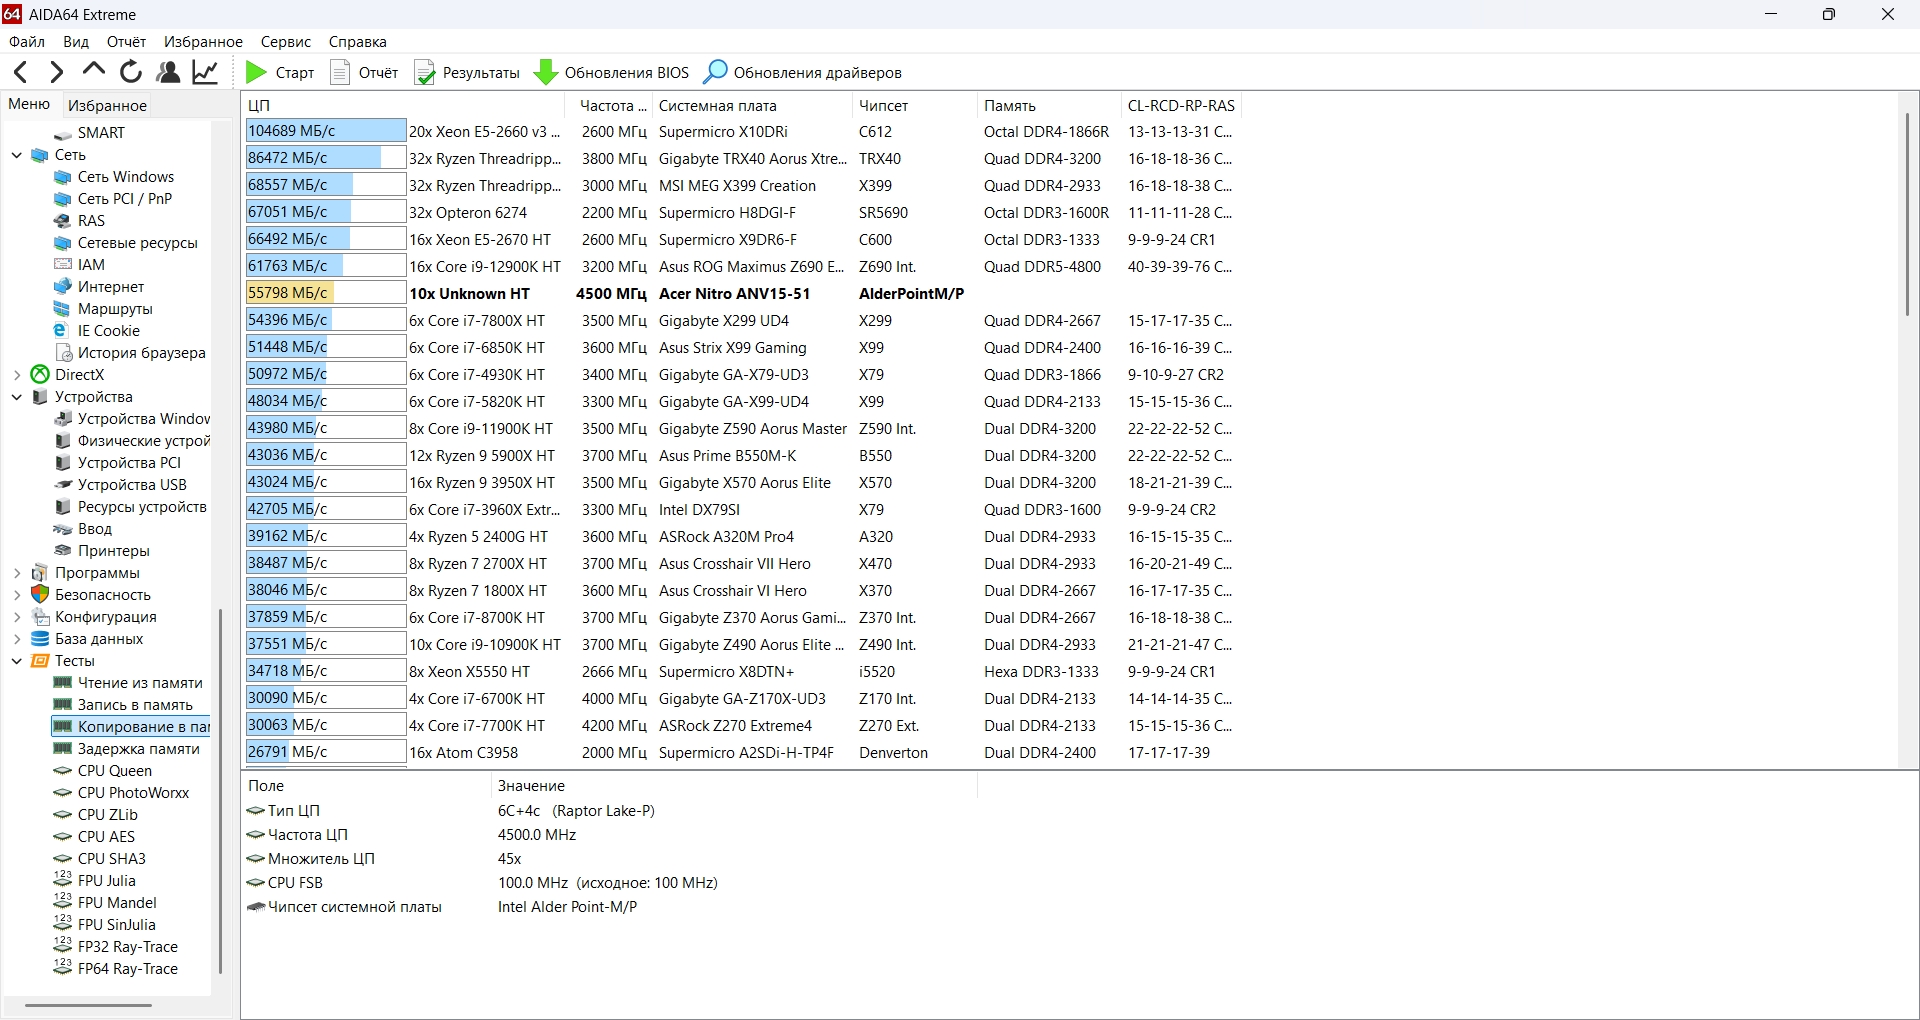Image resolution: width=1920 pixels, height=1020 pixels.
Task: Click the Сеть network folder icon
Action: tap(40, 155)
